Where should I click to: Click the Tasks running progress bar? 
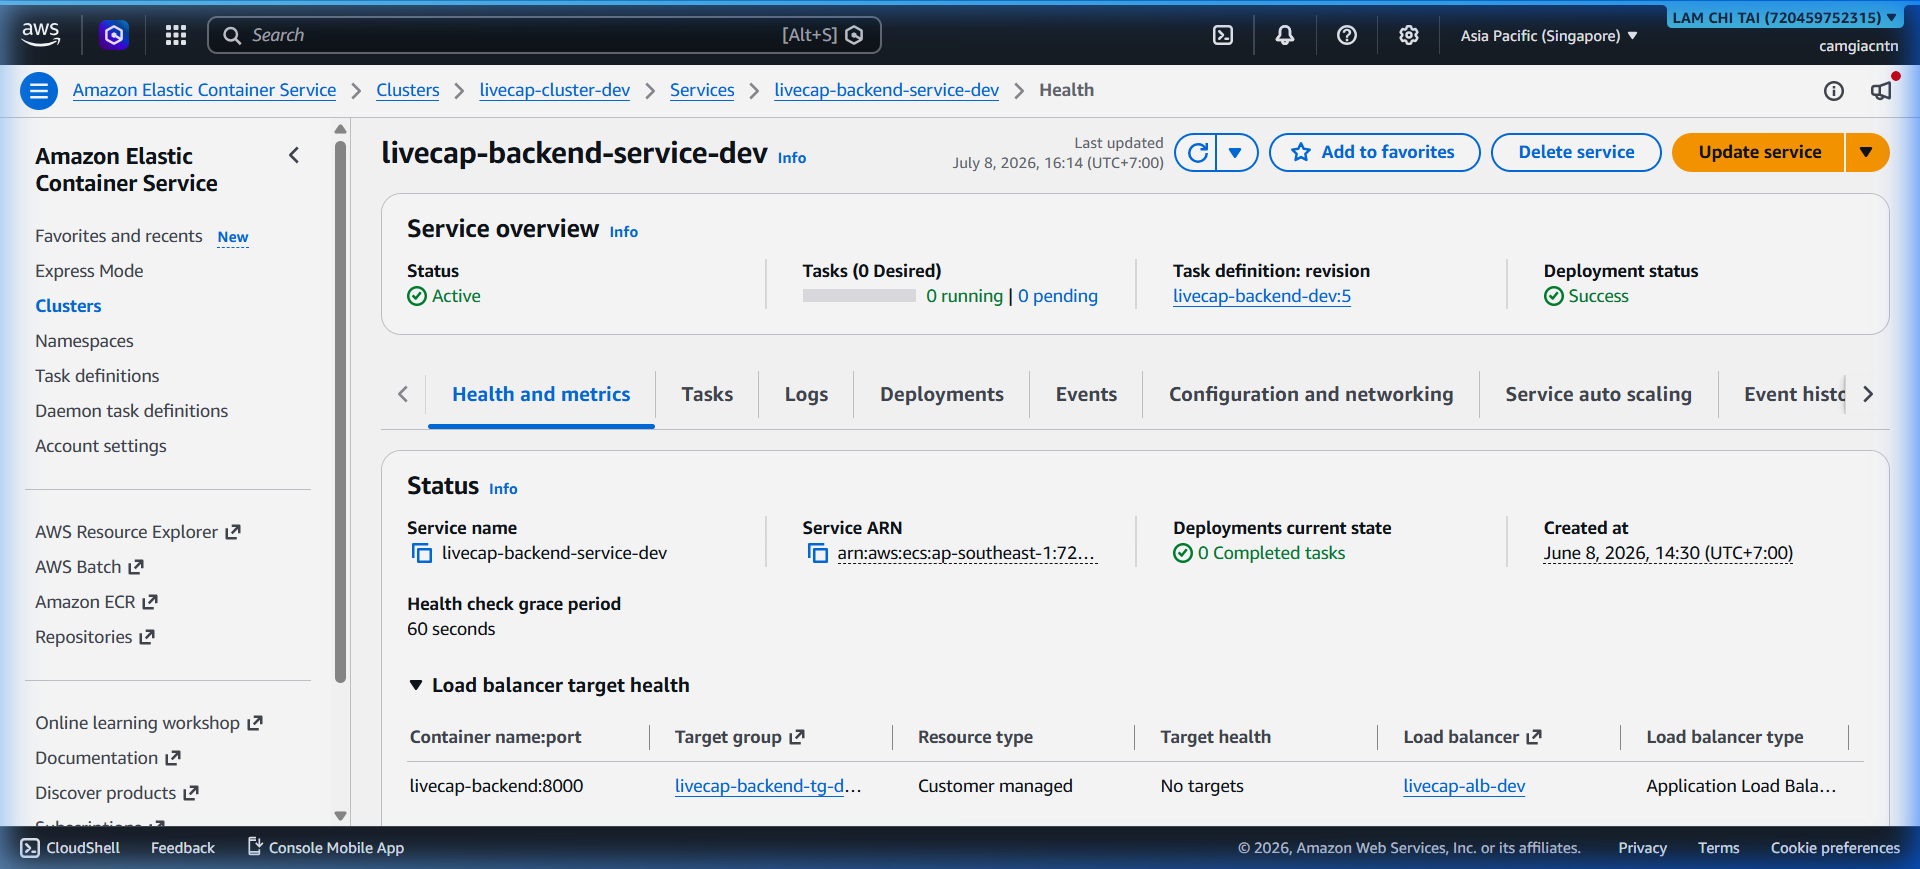point(859,296)
